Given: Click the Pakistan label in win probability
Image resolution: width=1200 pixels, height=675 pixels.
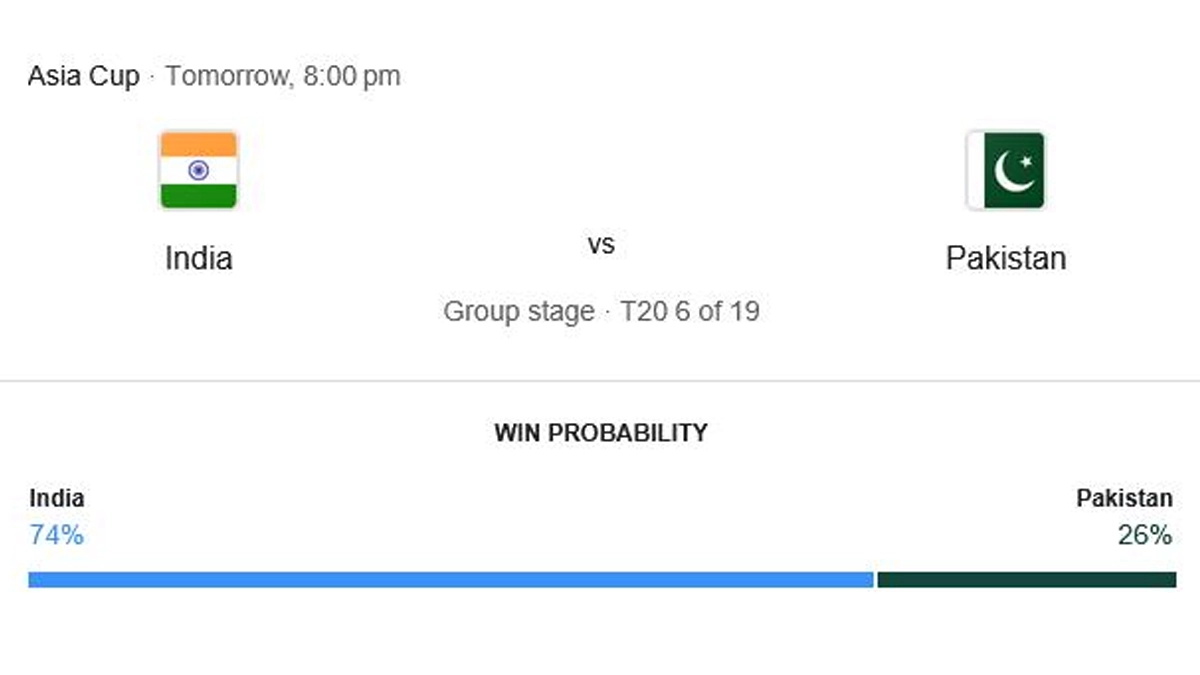Looking at the screenshot, I should pyautogui.click(x=1124, y=498).
